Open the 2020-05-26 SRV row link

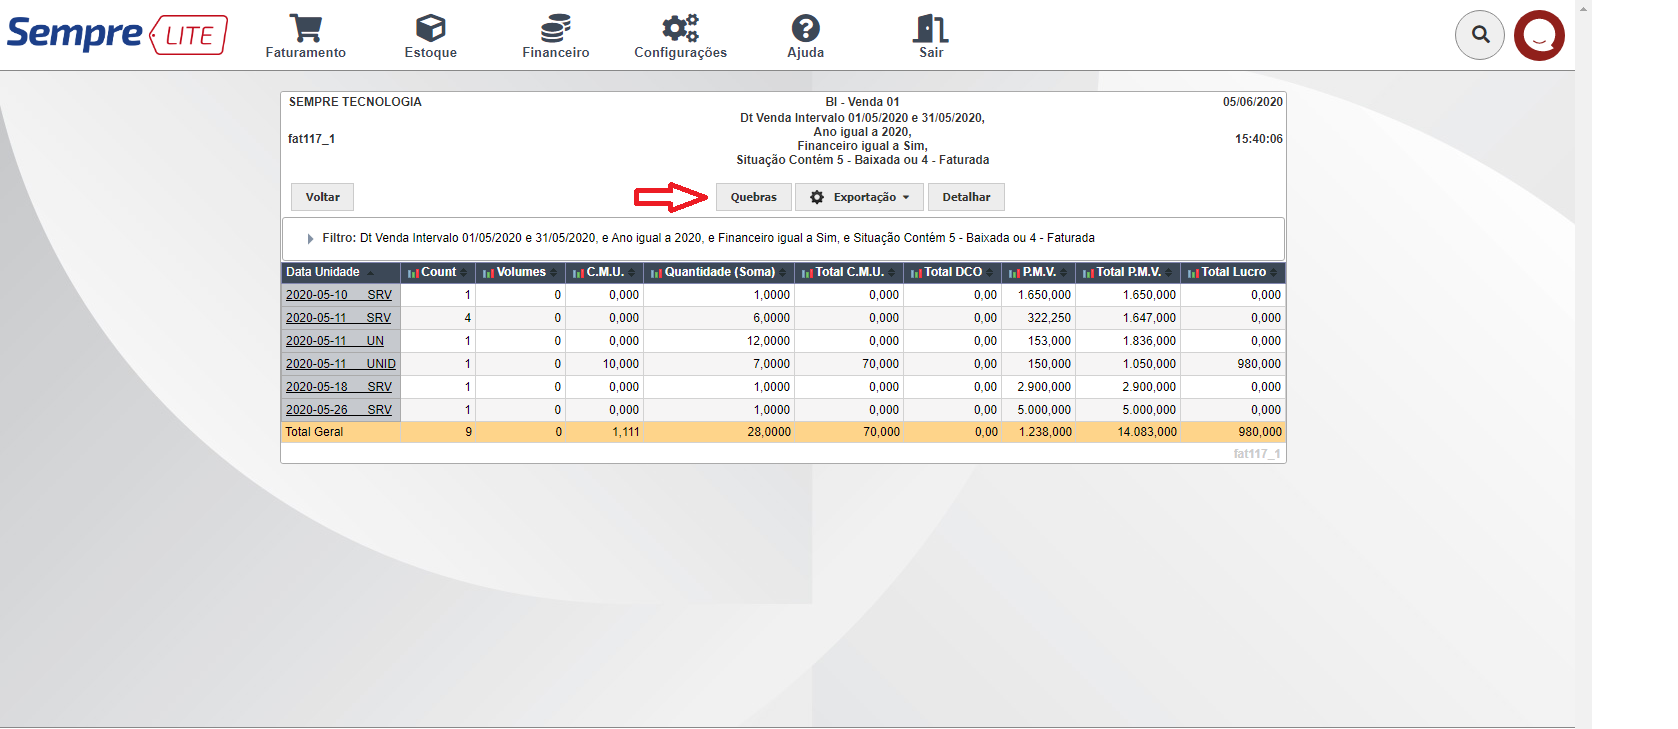coord(339,410)
